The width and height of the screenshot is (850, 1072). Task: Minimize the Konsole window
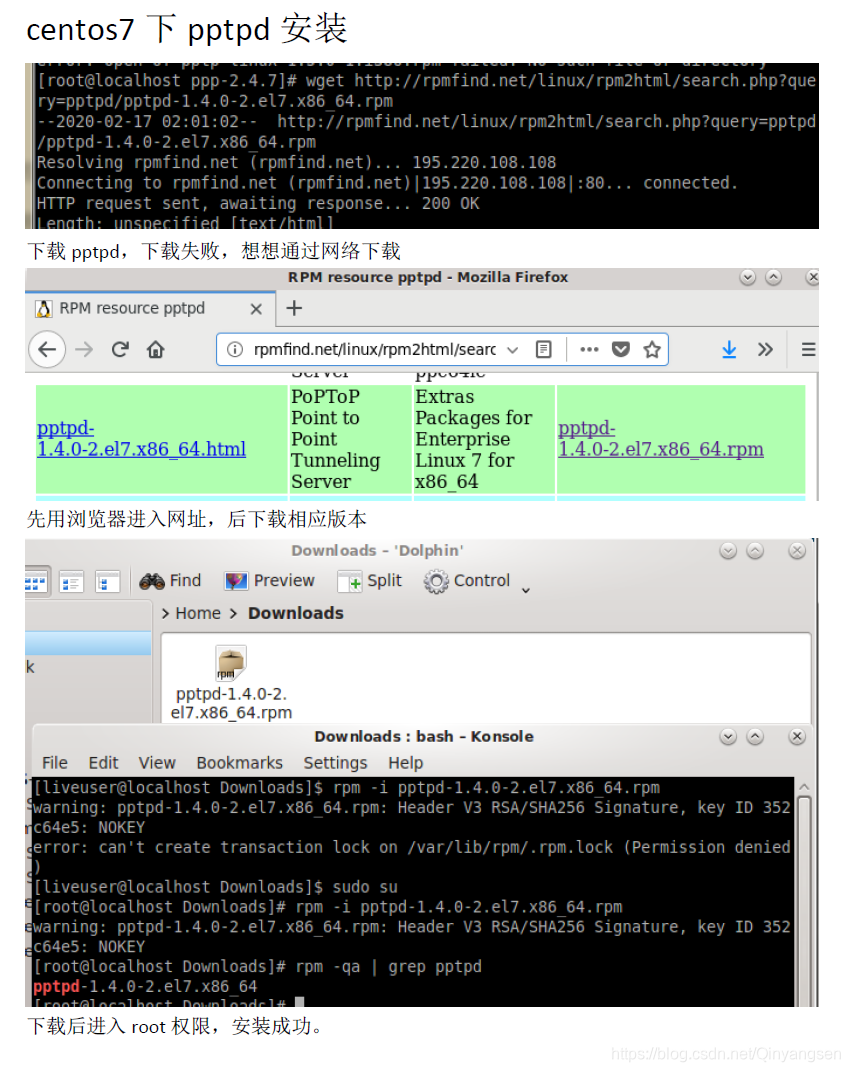(x=728, y=736)
